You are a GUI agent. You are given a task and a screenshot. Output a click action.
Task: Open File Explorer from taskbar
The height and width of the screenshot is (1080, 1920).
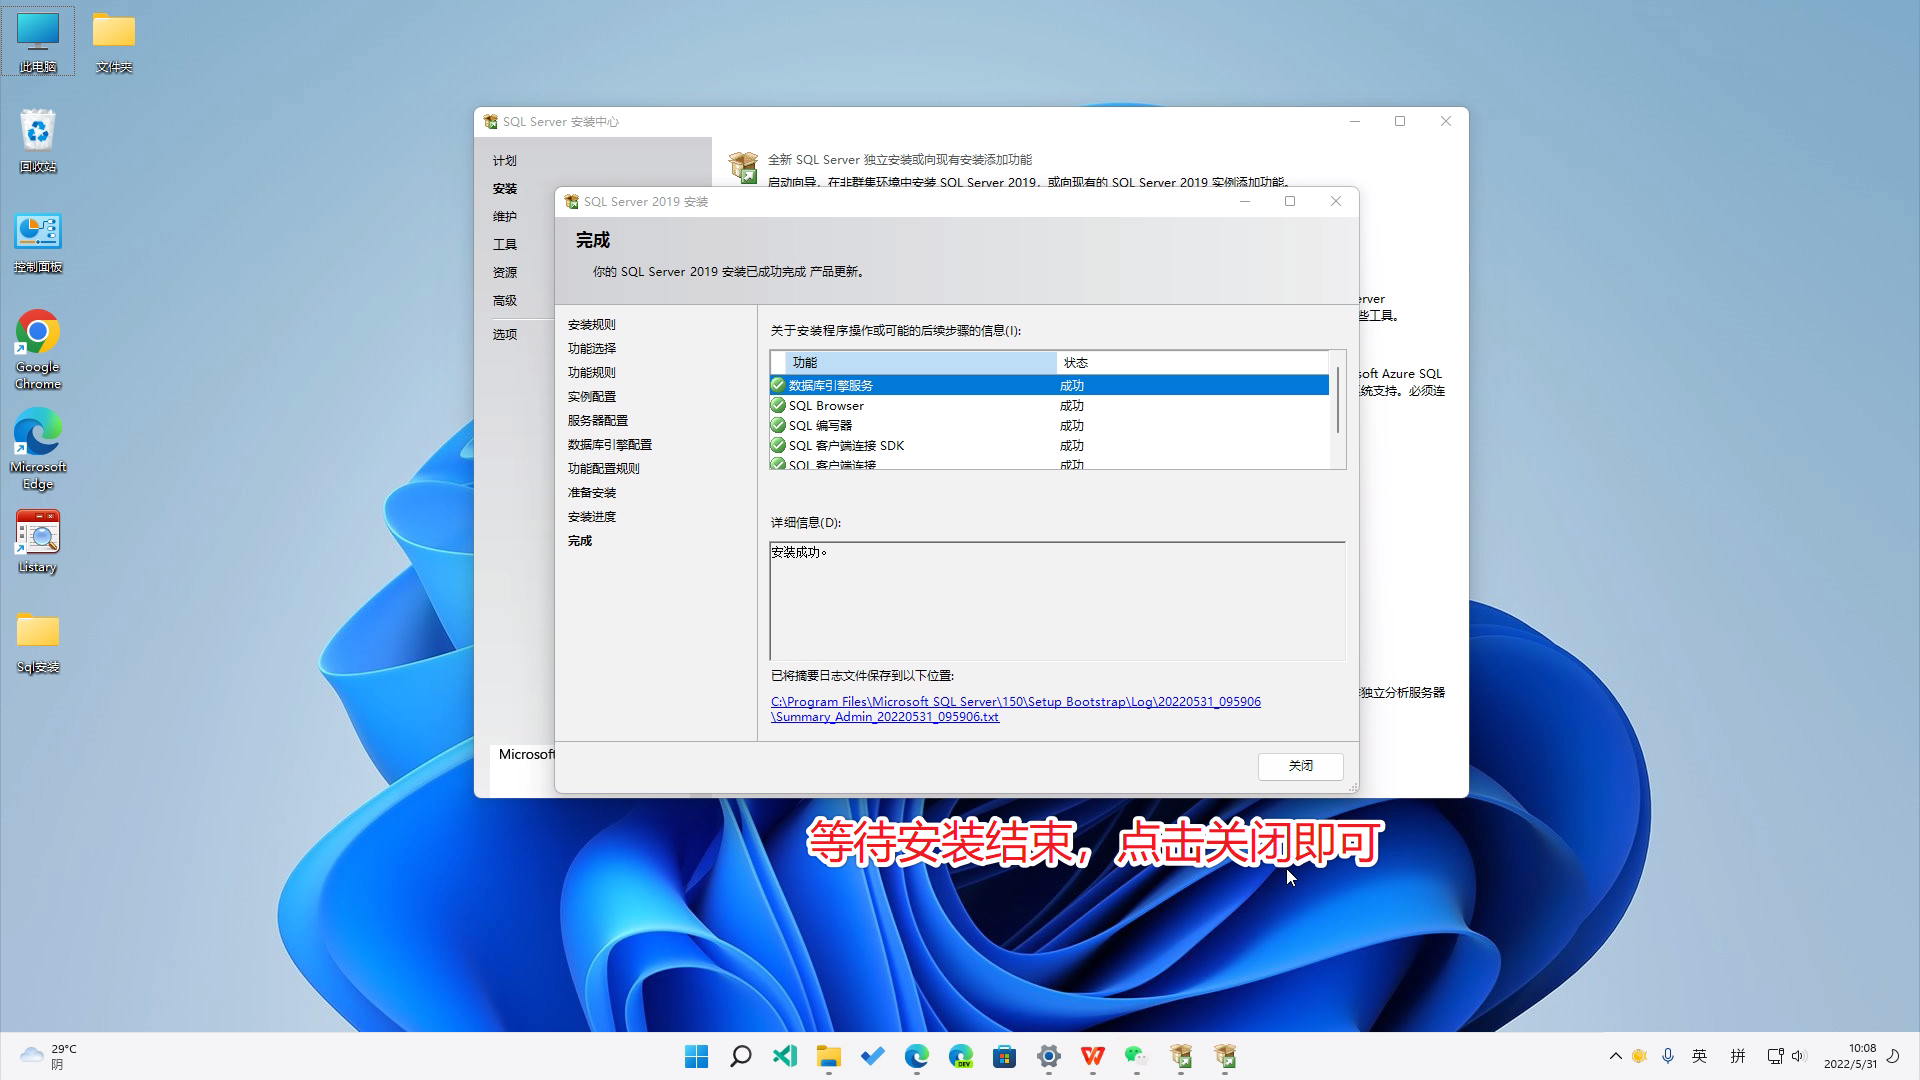click(829, 1056)
